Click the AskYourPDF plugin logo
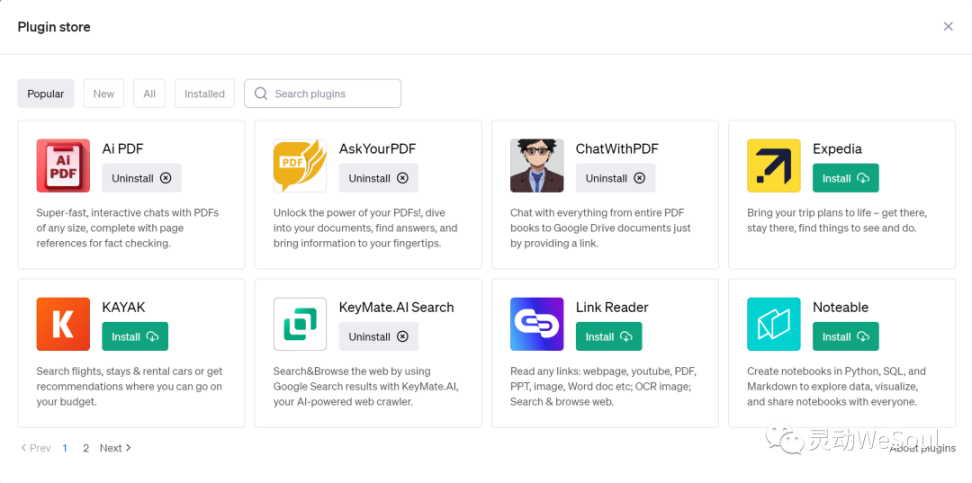Image resolution: width=972 pixels, height=483 pixels. click(x=300, y=166)
